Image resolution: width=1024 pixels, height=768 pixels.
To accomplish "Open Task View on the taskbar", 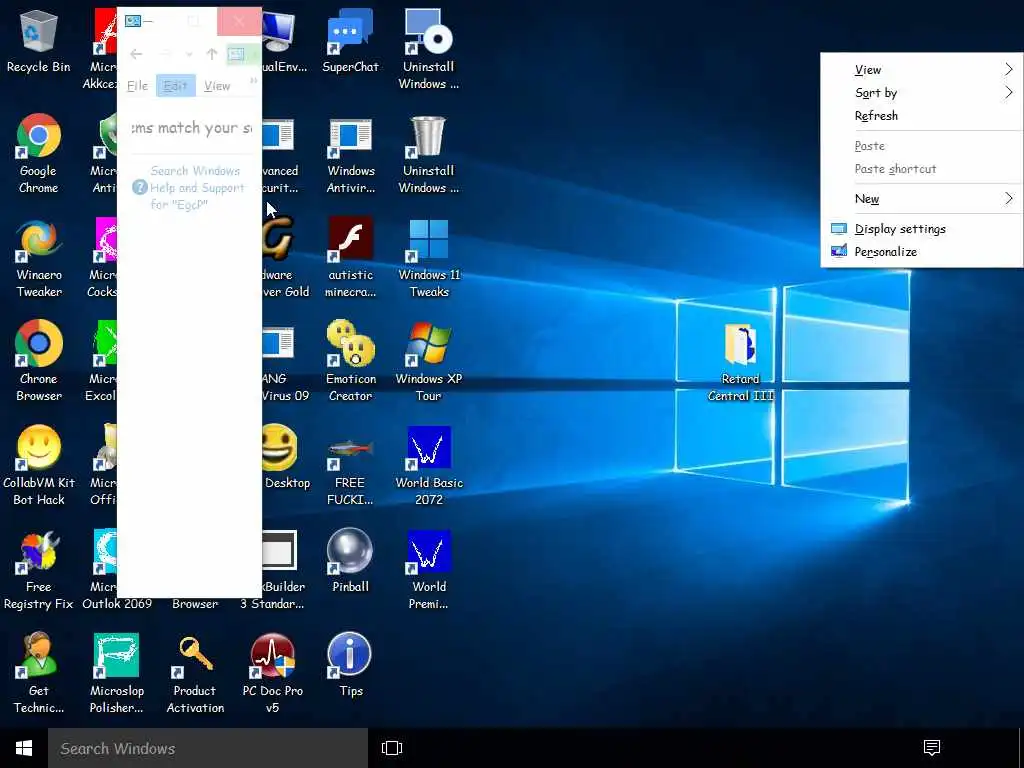I will point(392,748).
